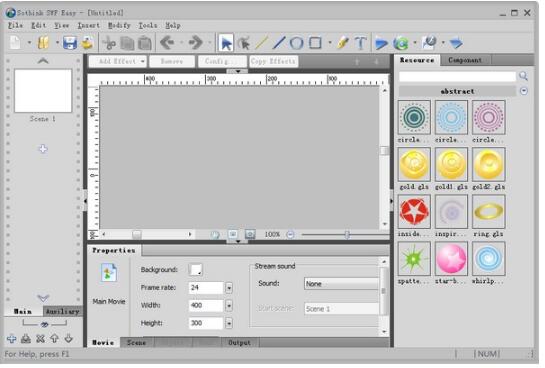
Task: Select the Oval shape tool
Action: [296, 43]
